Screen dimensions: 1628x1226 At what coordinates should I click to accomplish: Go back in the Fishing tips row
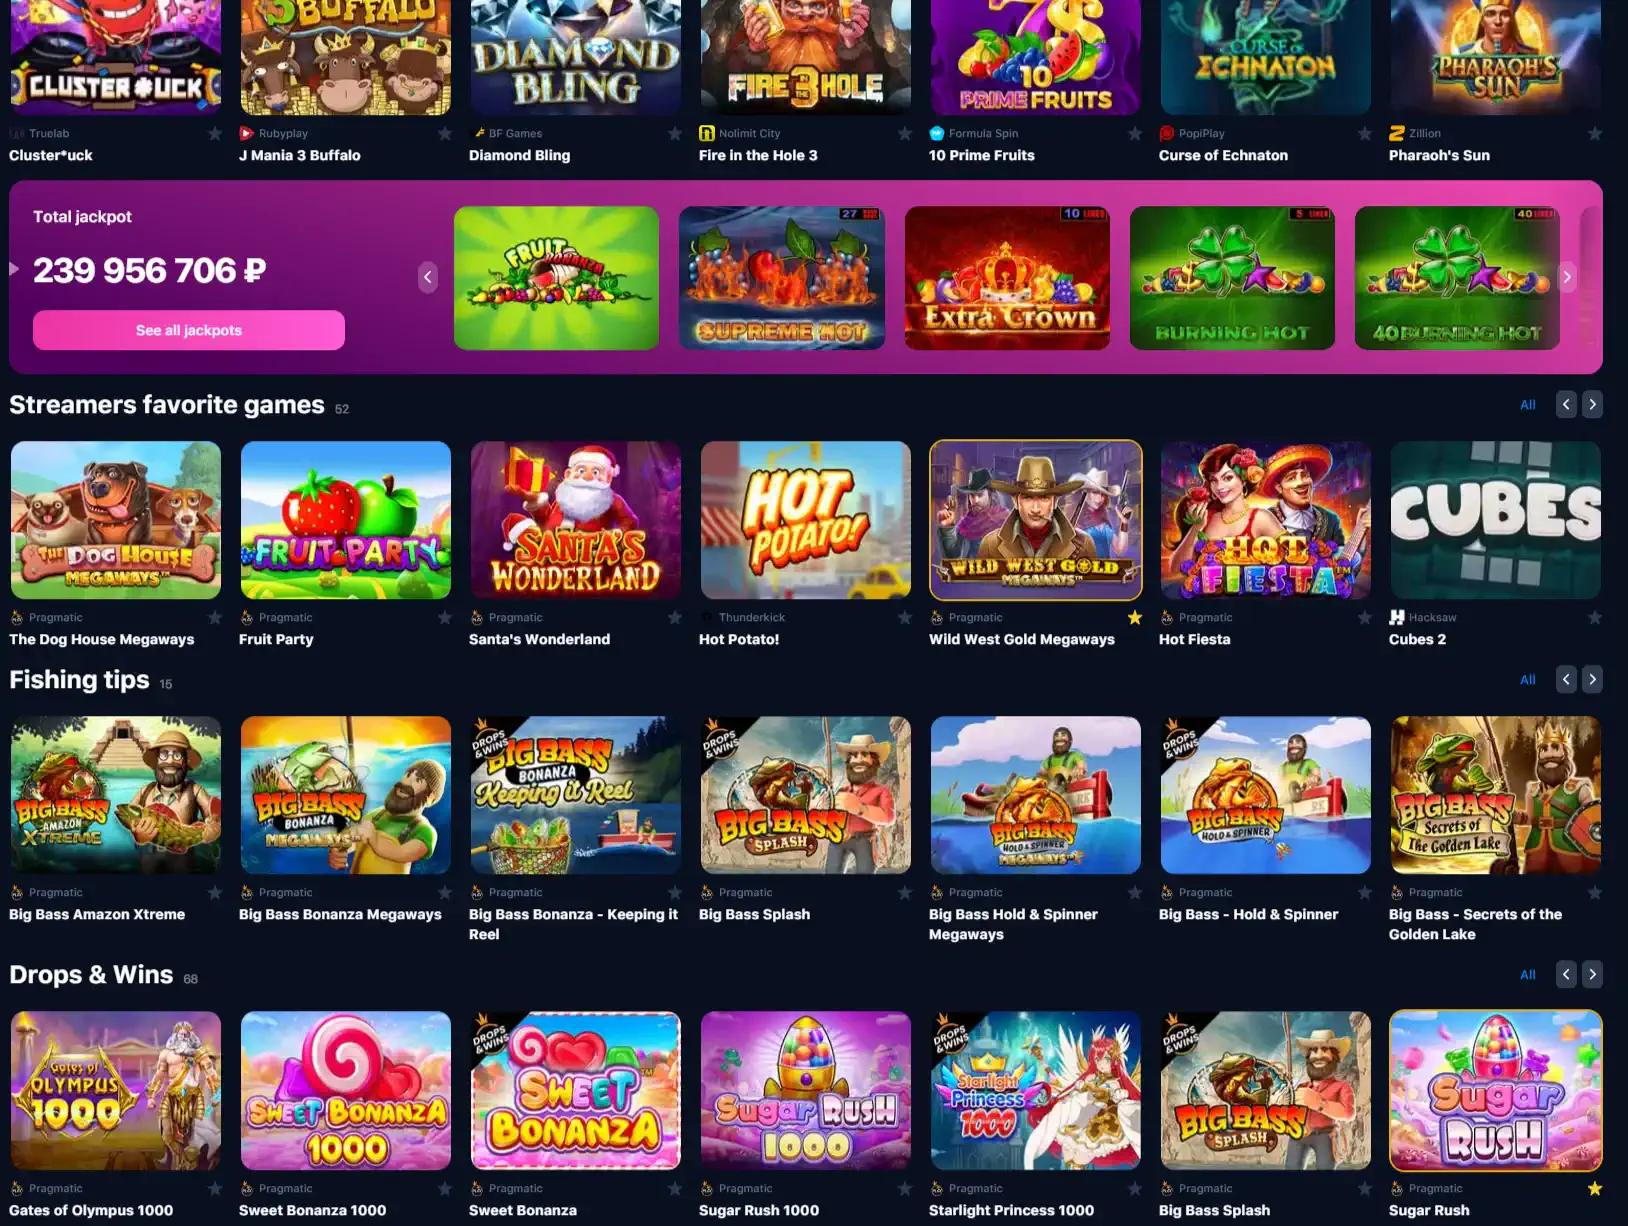pyautogui.click(x=1566, y=680)
